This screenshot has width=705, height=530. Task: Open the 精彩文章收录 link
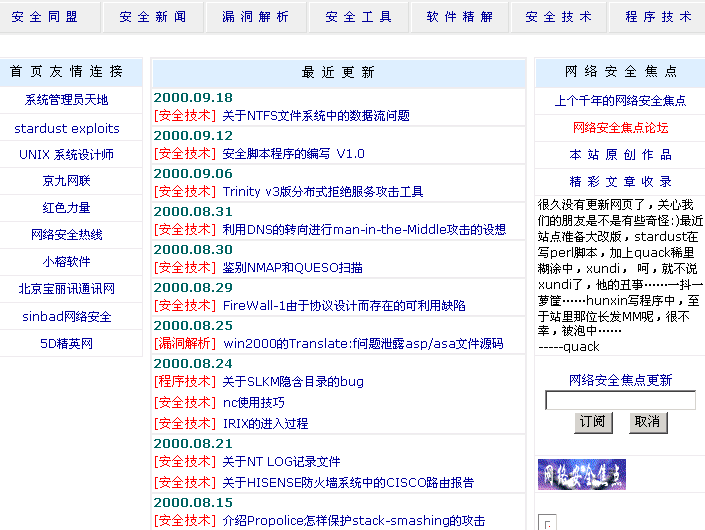(x=620, y=182)
